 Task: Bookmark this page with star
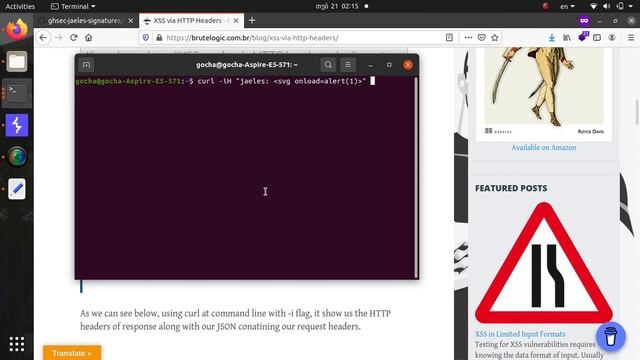click(x=495, y=38)
